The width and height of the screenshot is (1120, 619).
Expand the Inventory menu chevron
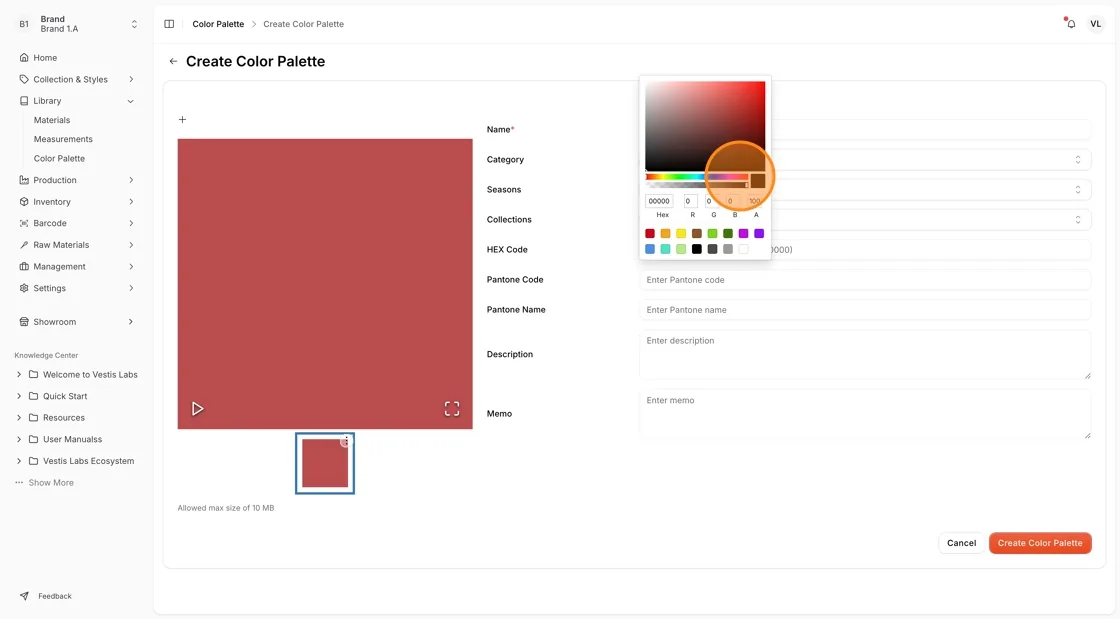coord(131,201)
